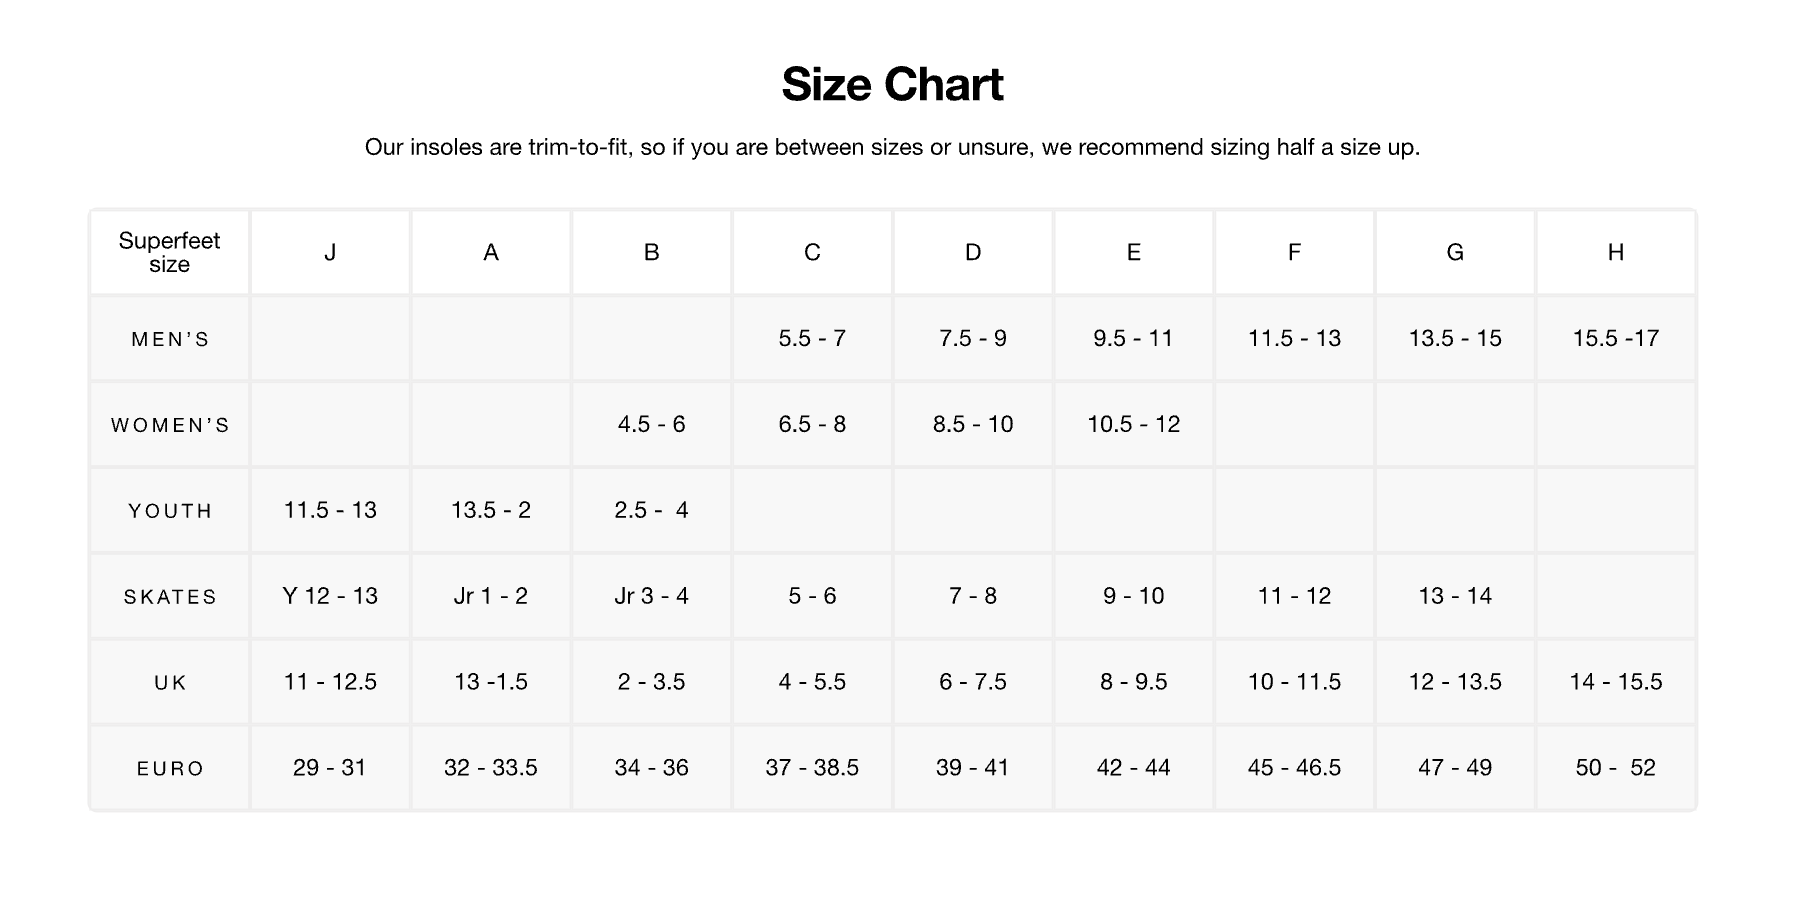Image resolution: width=1800 pixels, height=910 pixels.
Task: Select the EURO row label
Action: (170, 769)
